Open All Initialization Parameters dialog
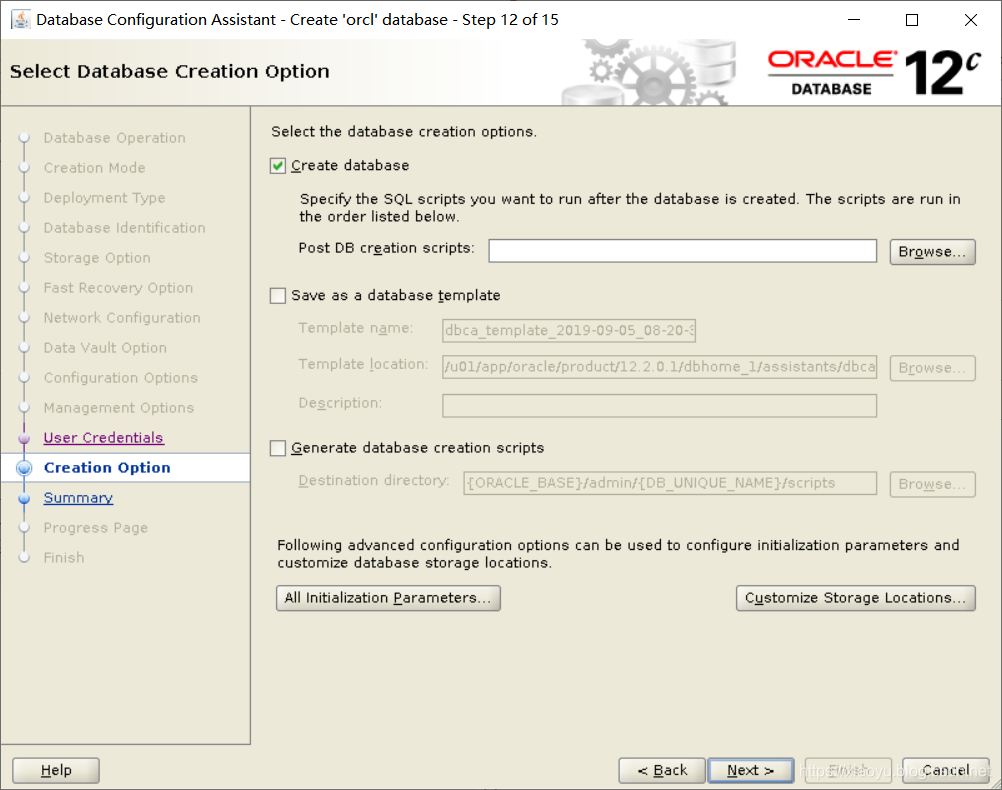This screenshot has height=790, width=1002. (388, 598)
